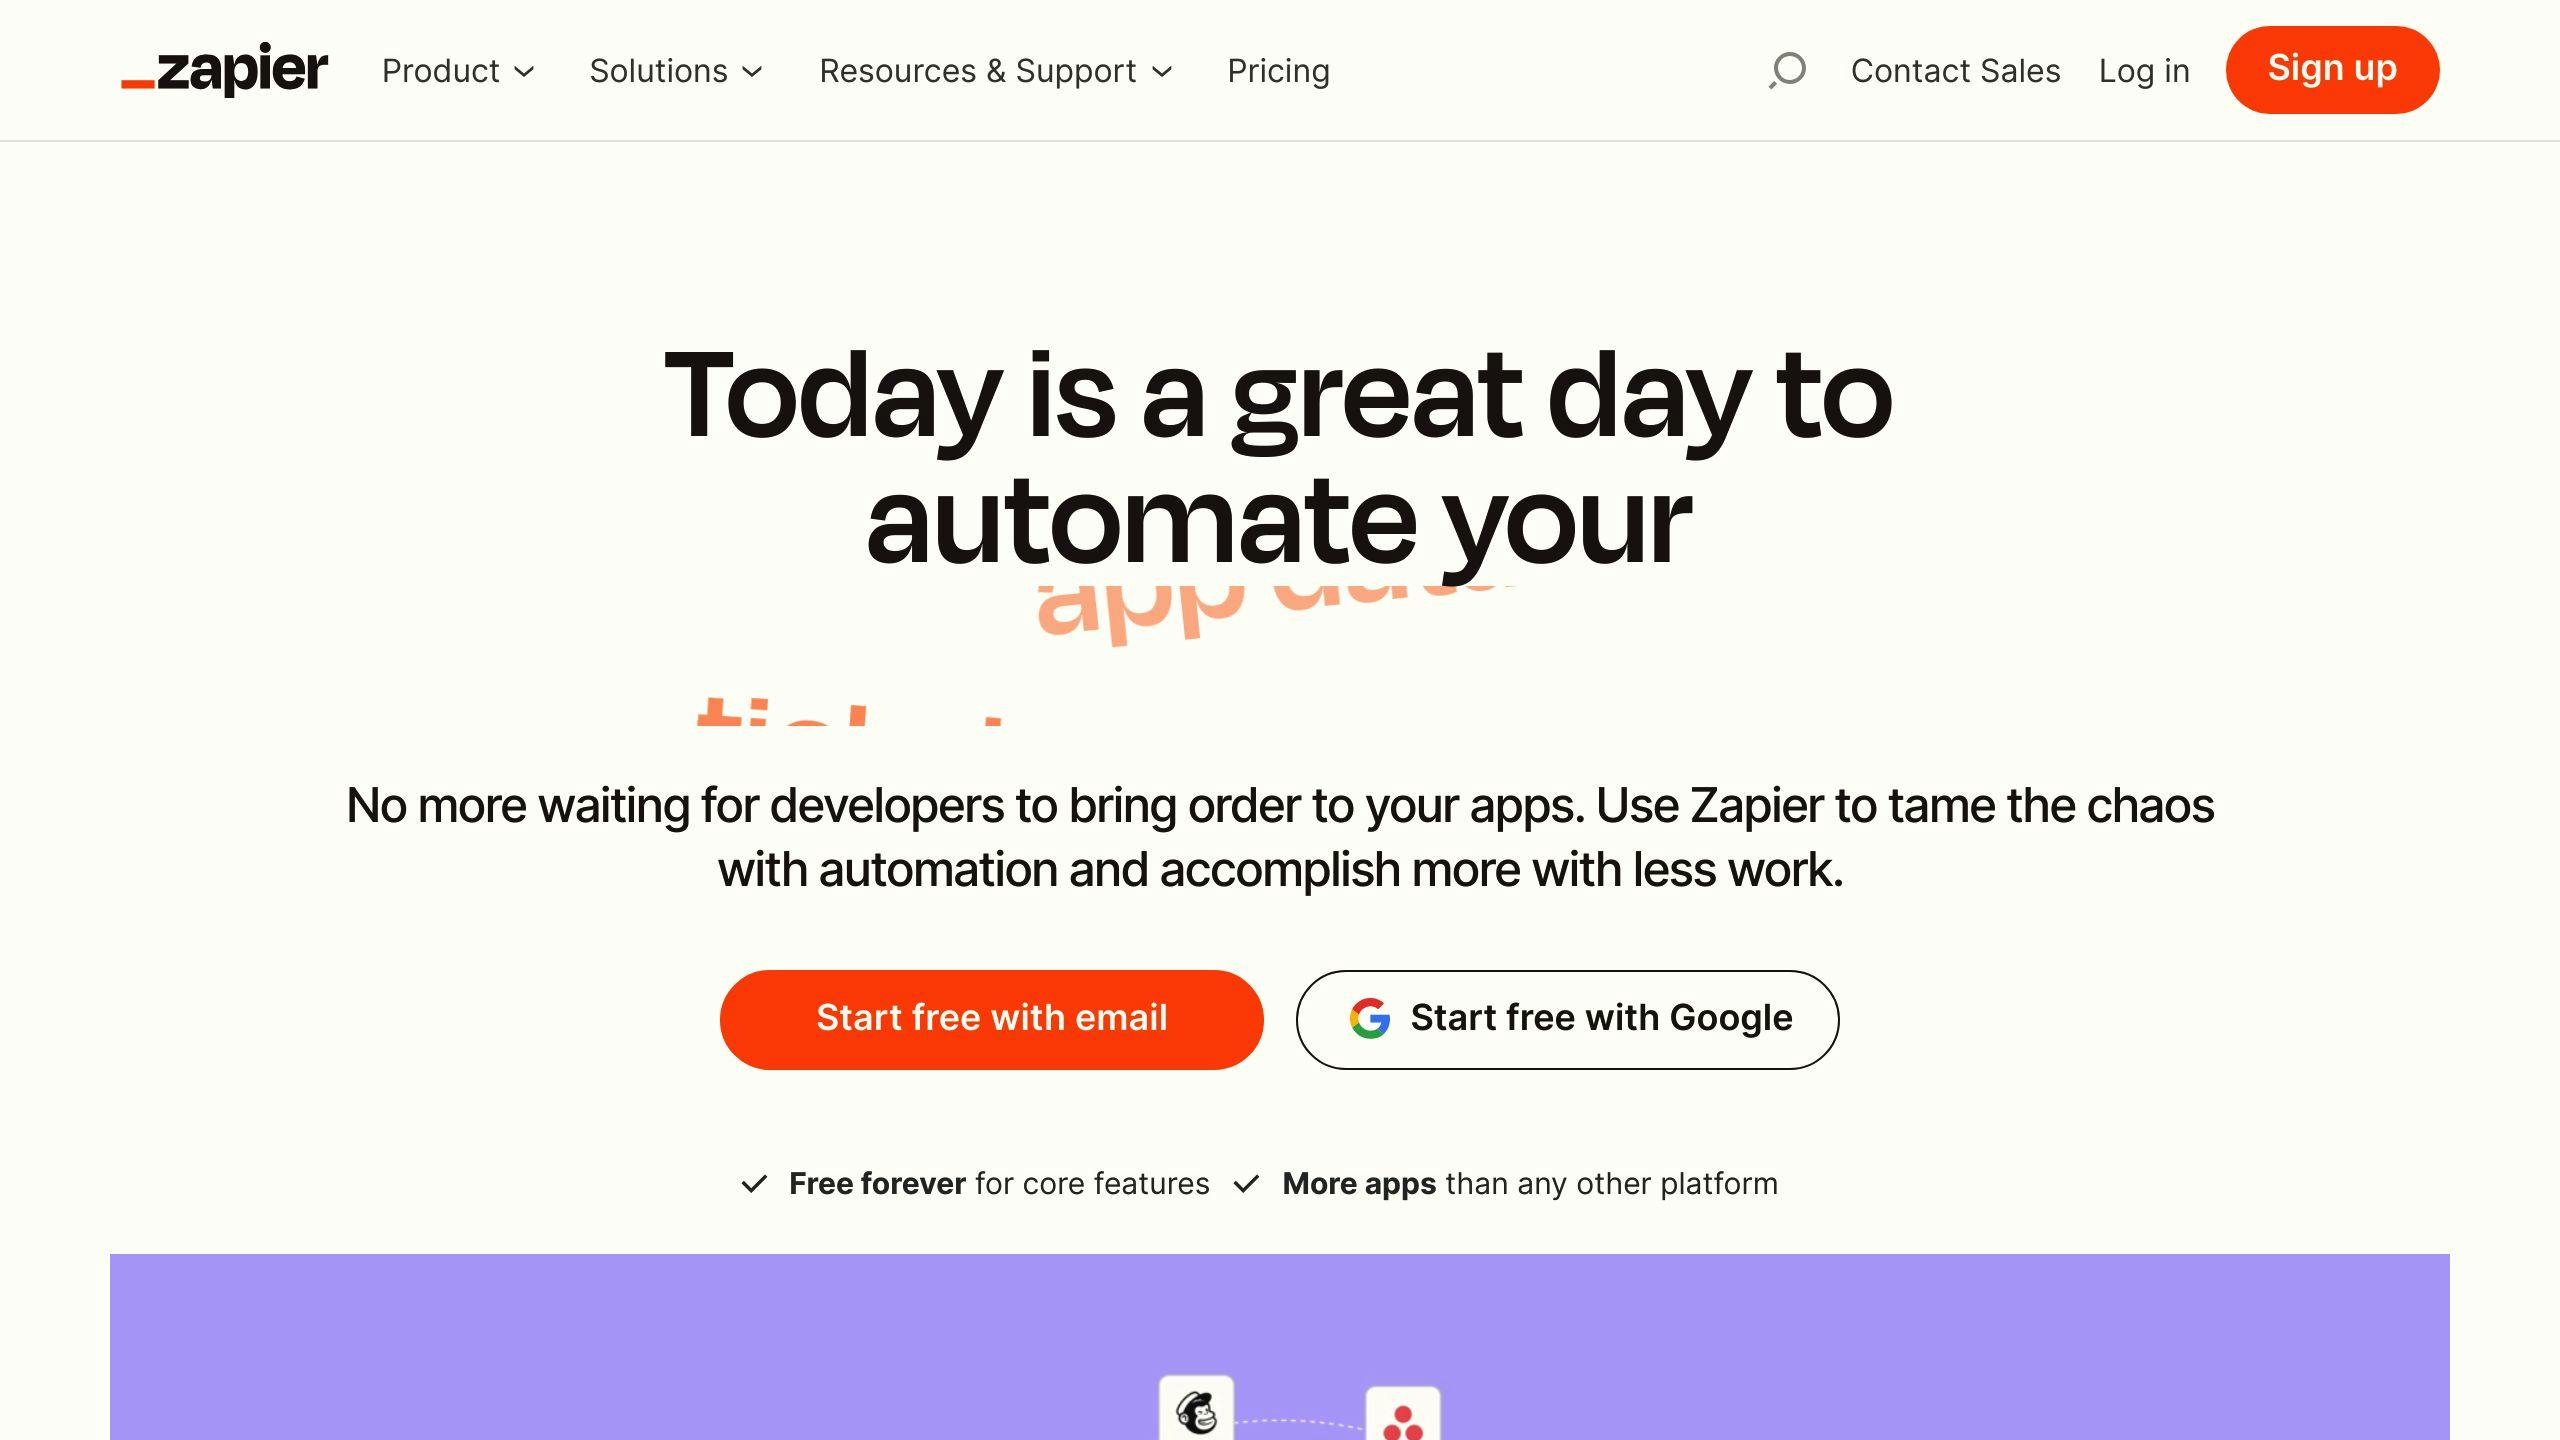Click the Contact Sales menu link
The width and height of the screenshot is (2560, 1440).
click(x=1955, y=70)
